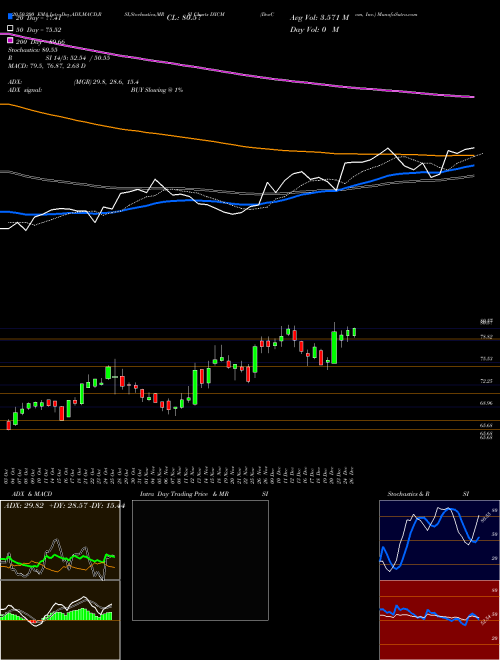Click the orange moving average line
Screen dimensions: 500x660
click(x=236, y=144)
